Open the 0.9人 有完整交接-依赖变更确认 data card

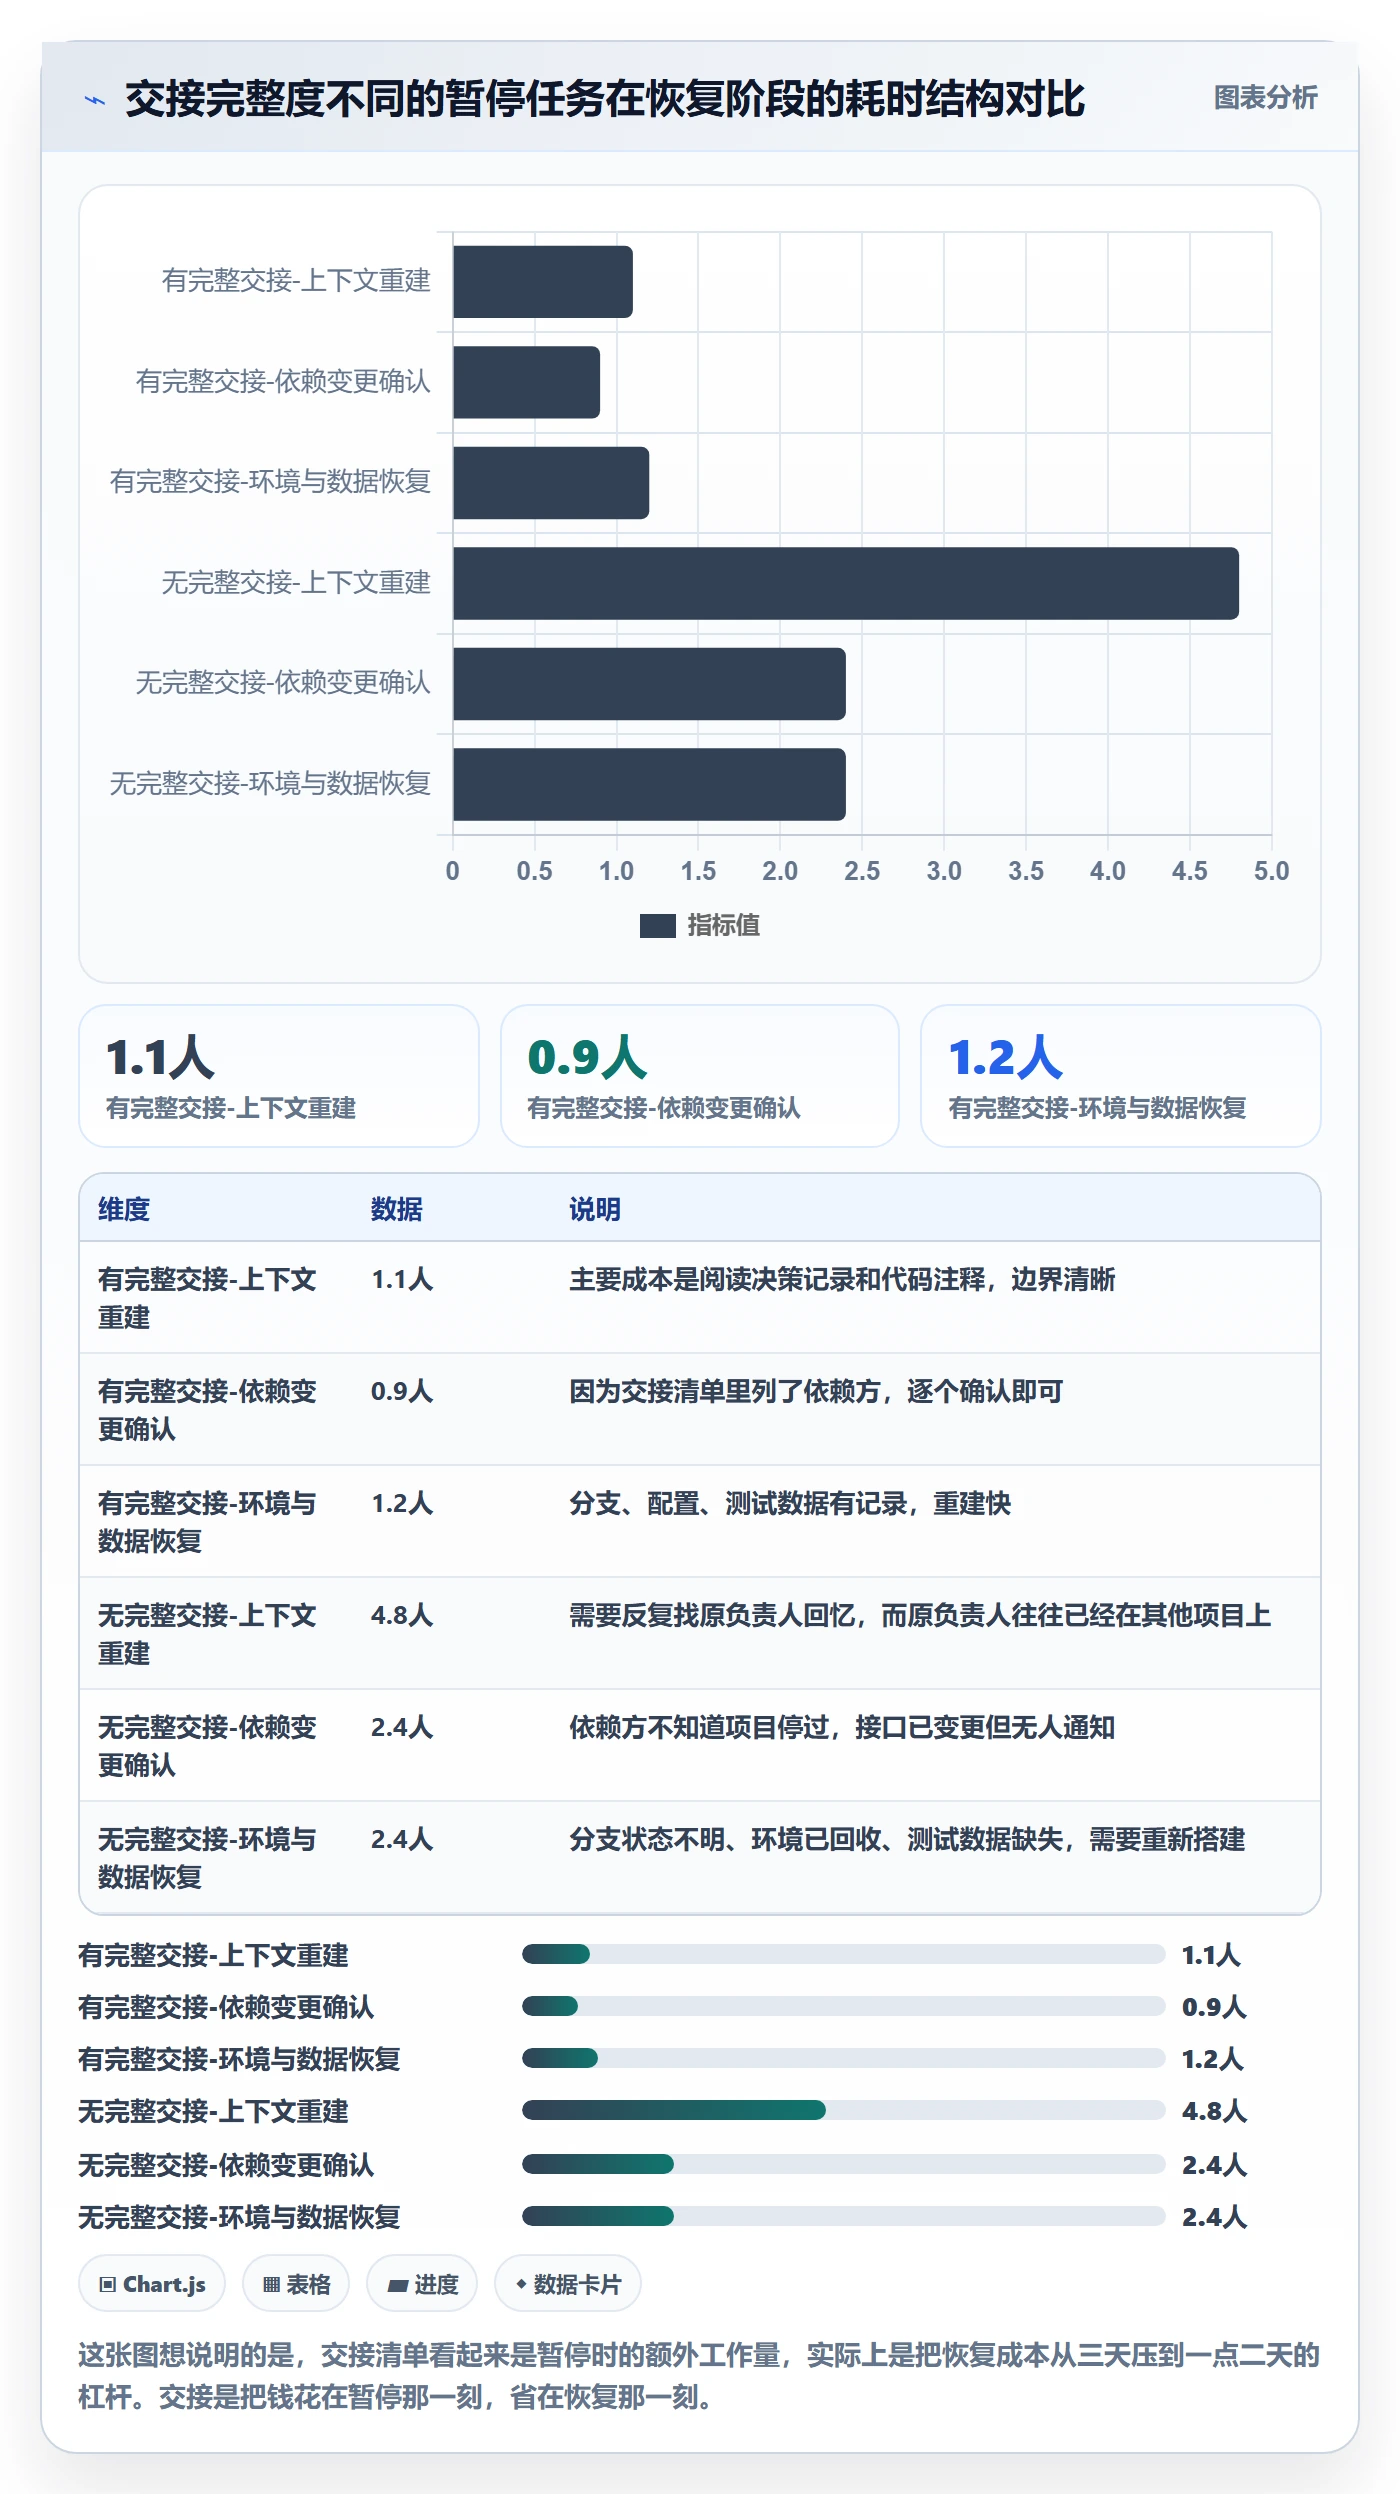pyautogui.click(x=700, y=1076)
